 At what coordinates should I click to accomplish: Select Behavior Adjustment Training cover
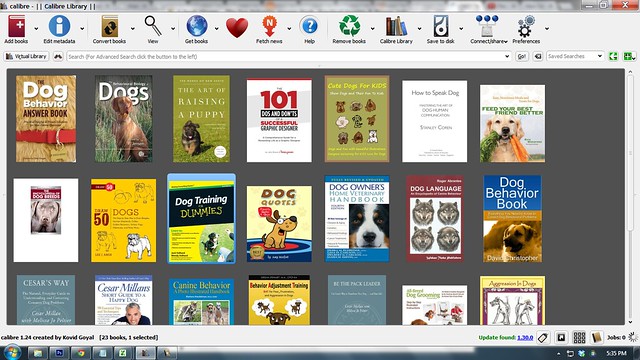coord(279,300)
